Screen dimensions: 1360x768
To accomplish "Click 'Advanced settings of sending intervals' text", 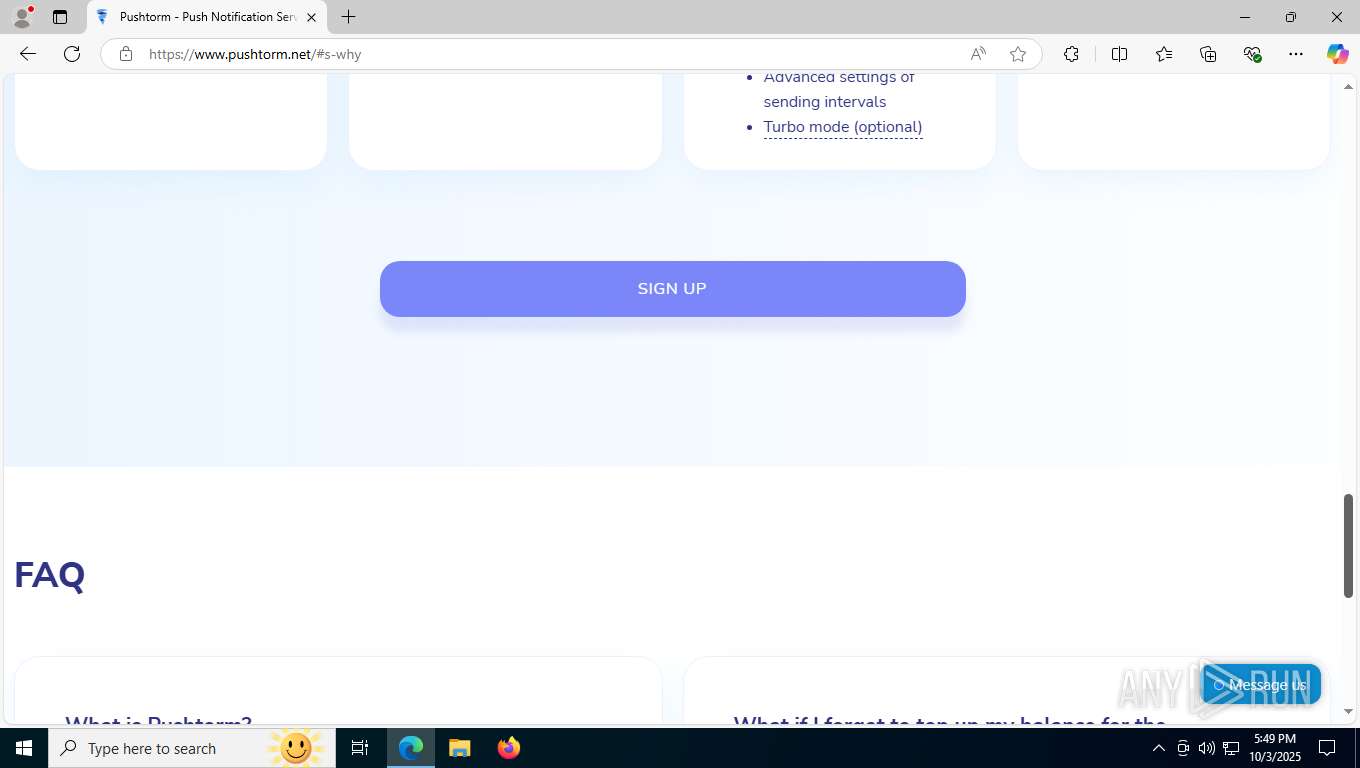I will pos(839,89).
